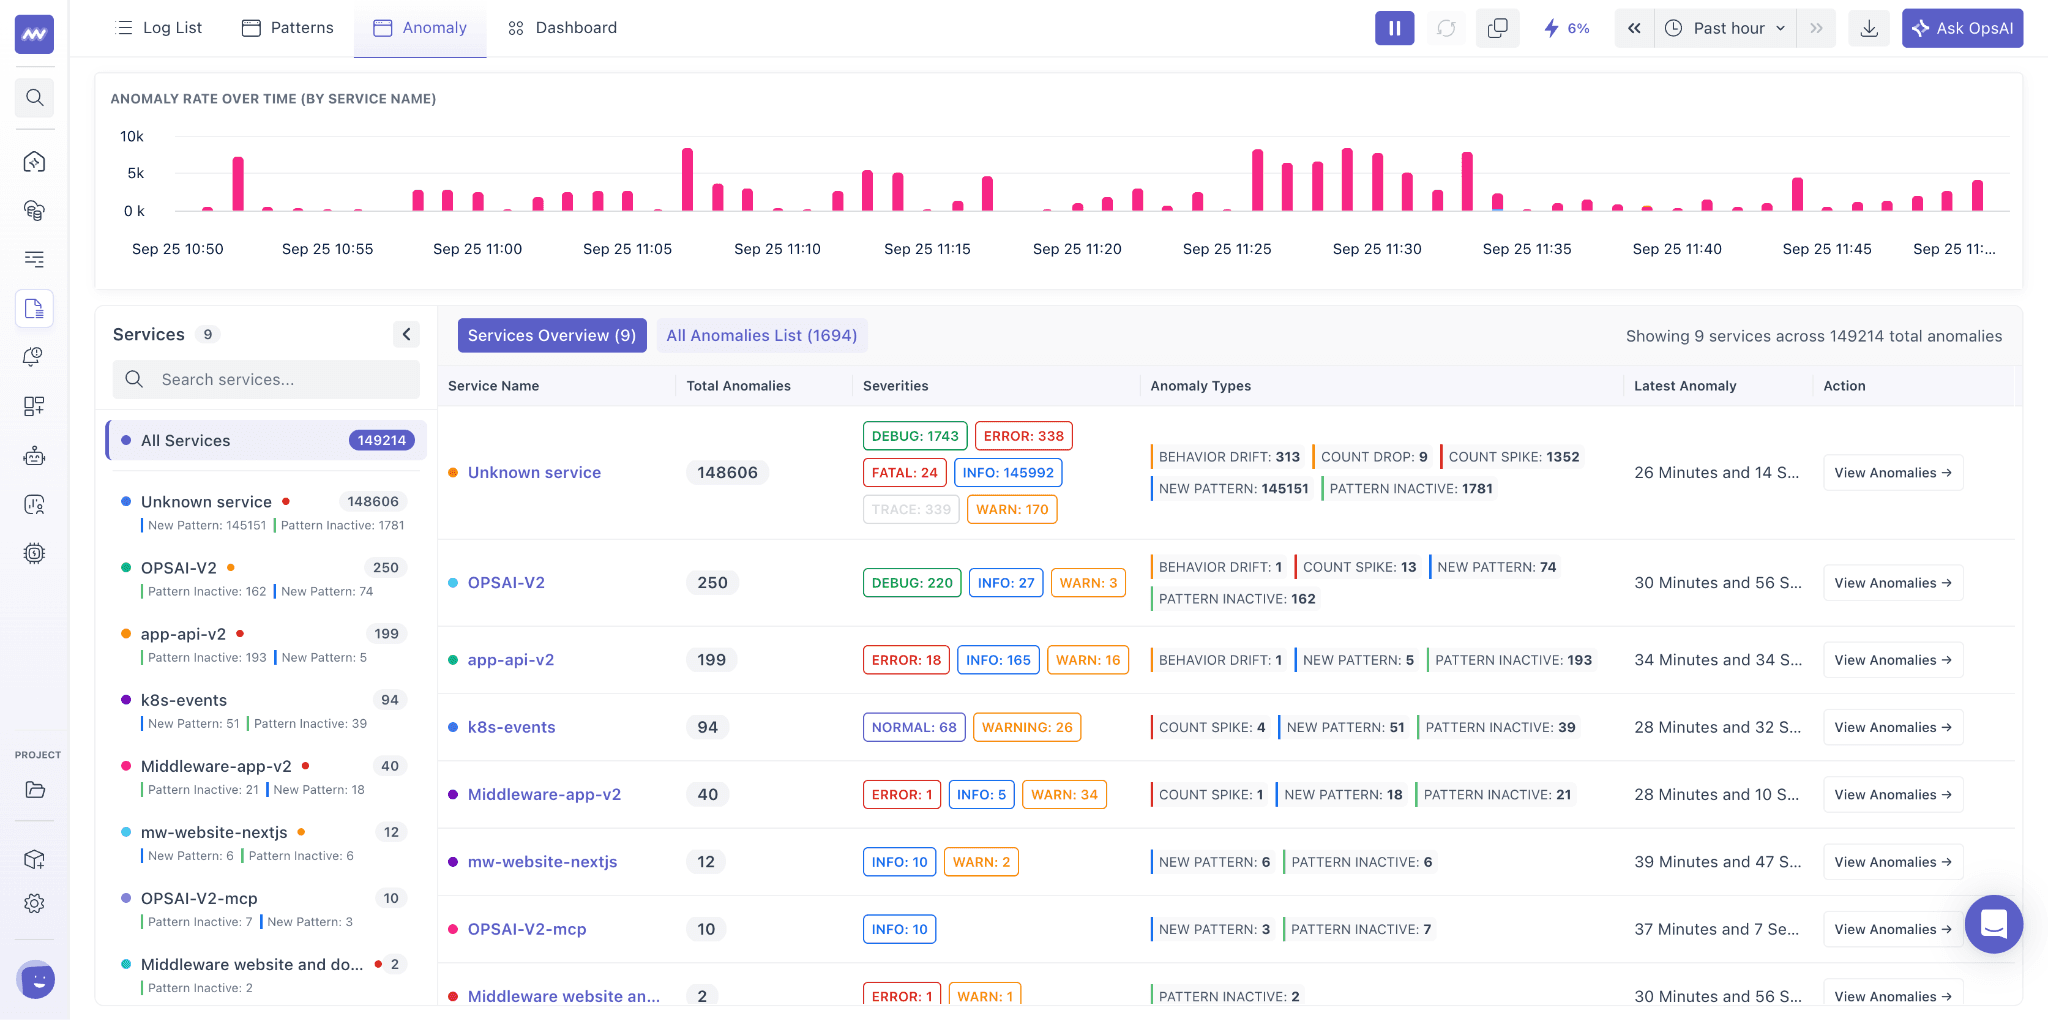Step time range forward with double-right chevron
This screenshot has width=2048, height=1020.
pos(1816,28)
